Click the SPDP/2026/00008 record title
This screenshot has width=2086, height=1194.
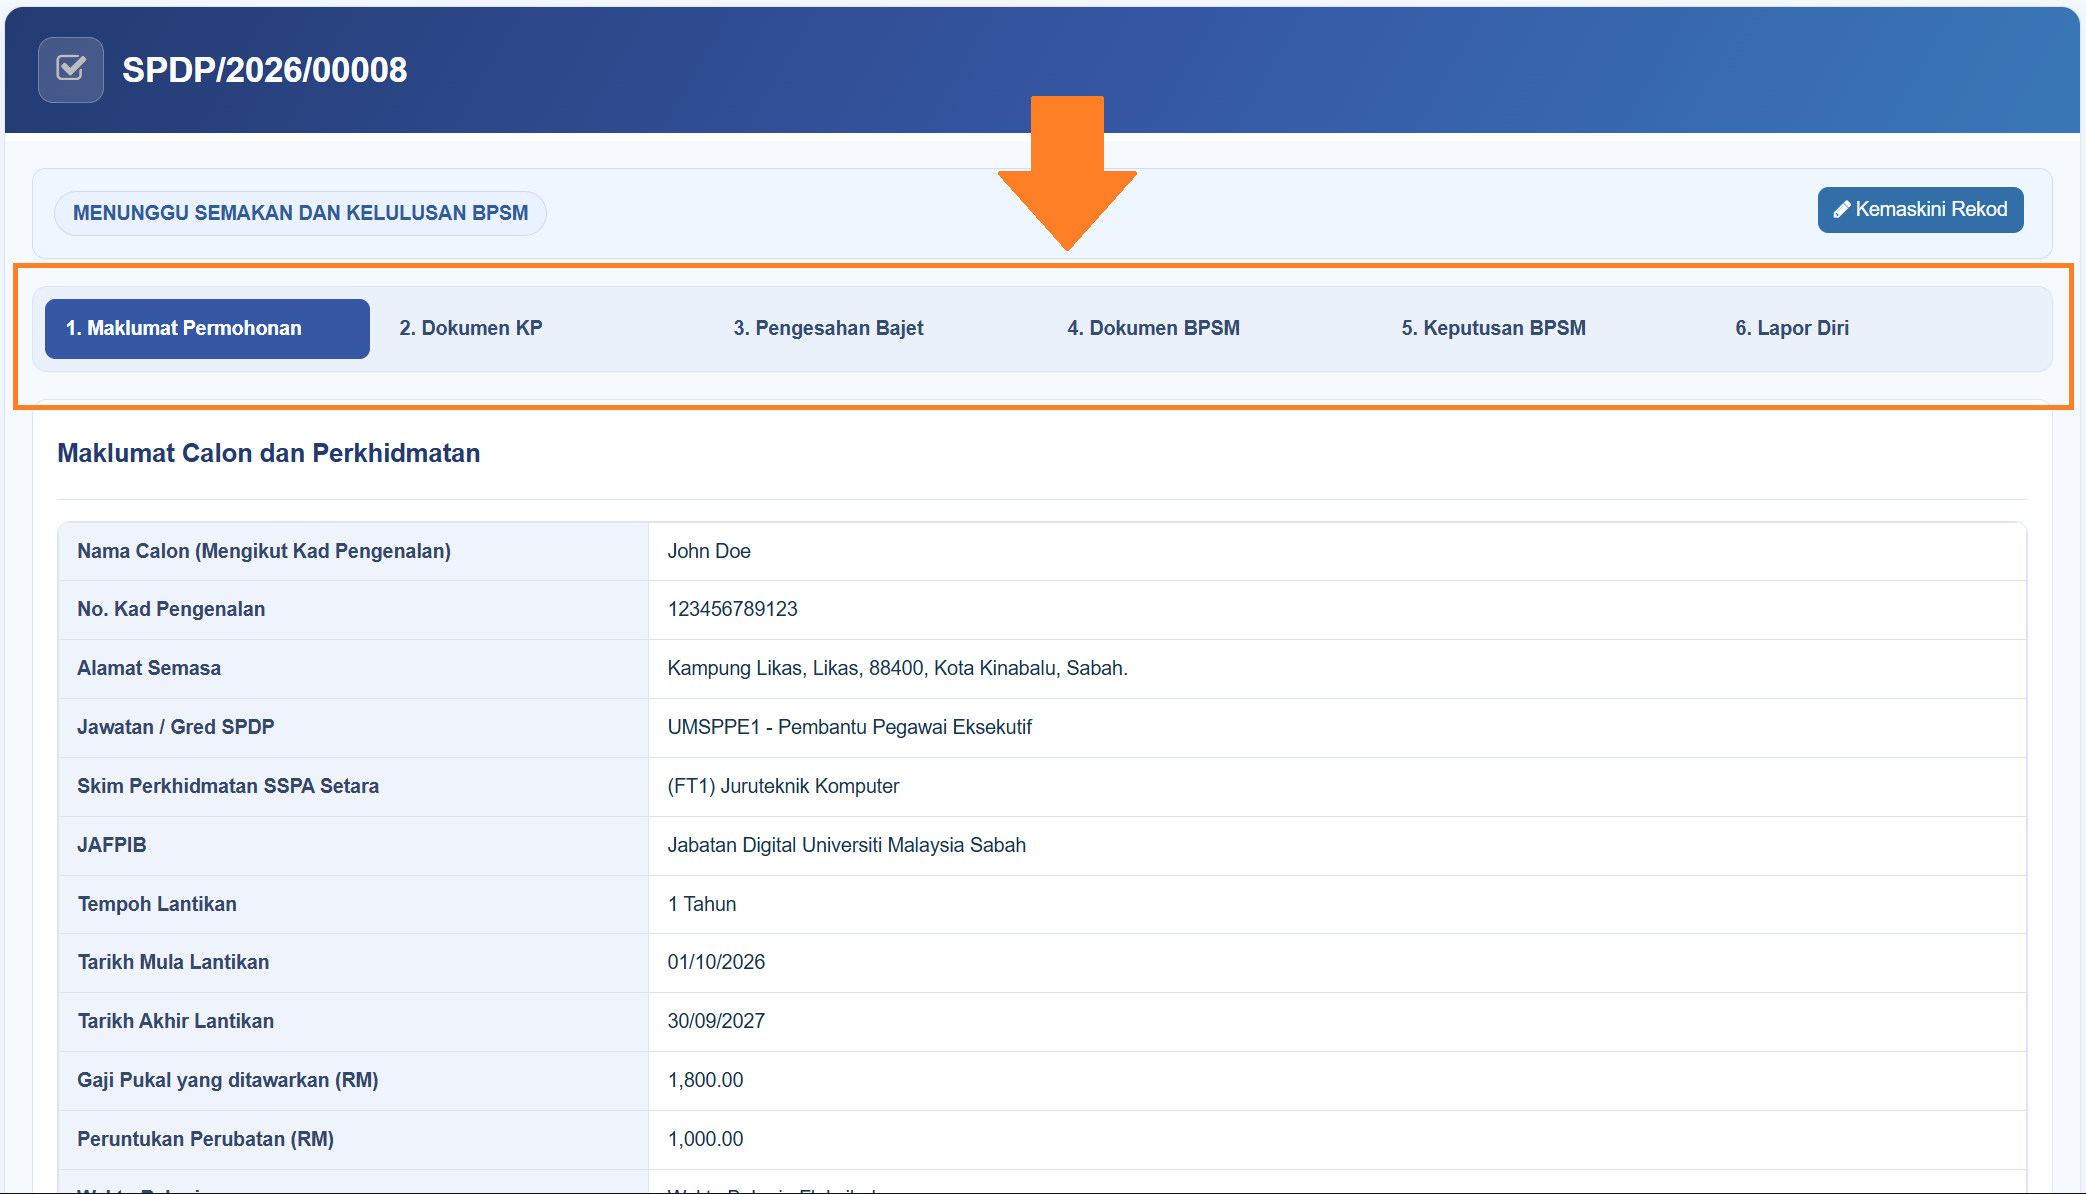264,70
